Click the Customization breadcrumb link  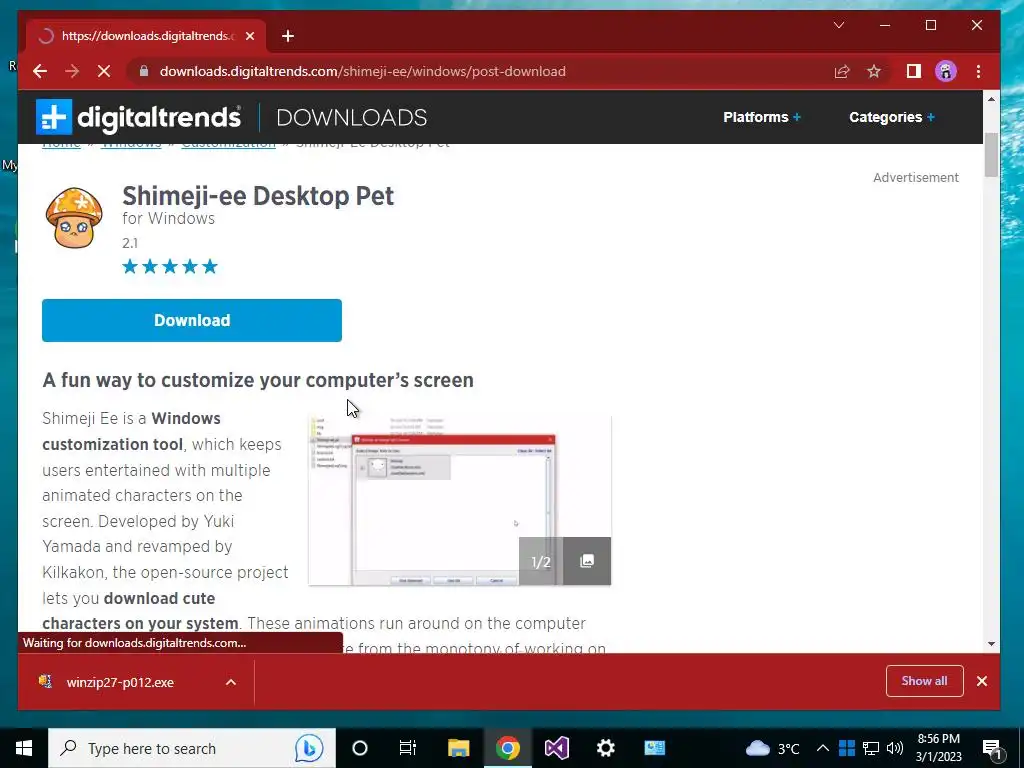tap(229, 144)
